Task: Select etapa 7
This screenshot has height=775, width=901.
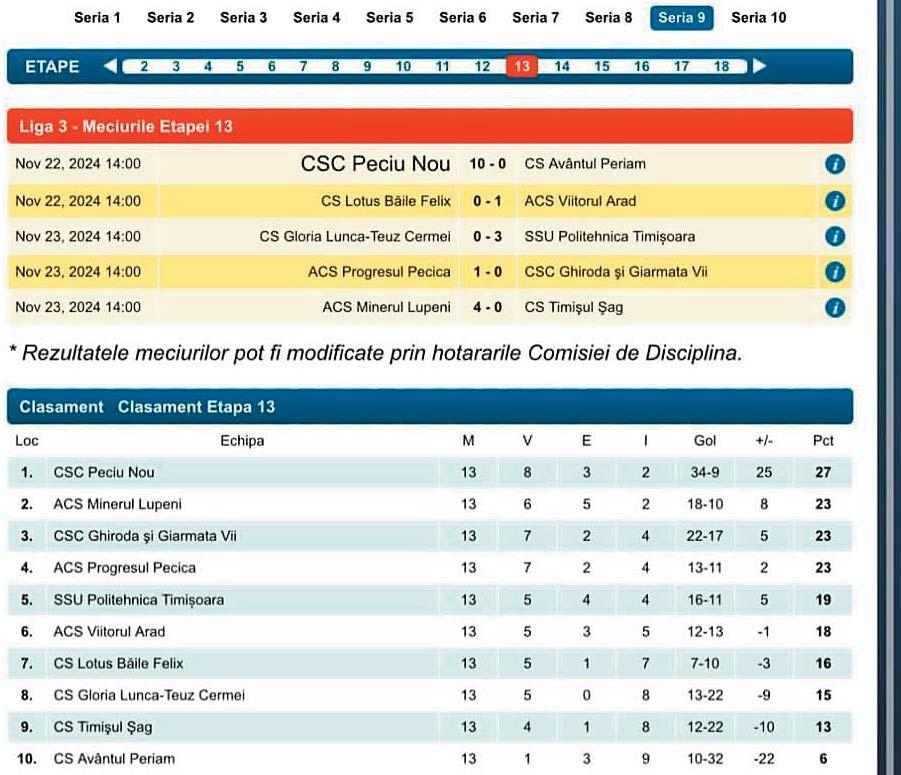Action: [x=303, y=67]
